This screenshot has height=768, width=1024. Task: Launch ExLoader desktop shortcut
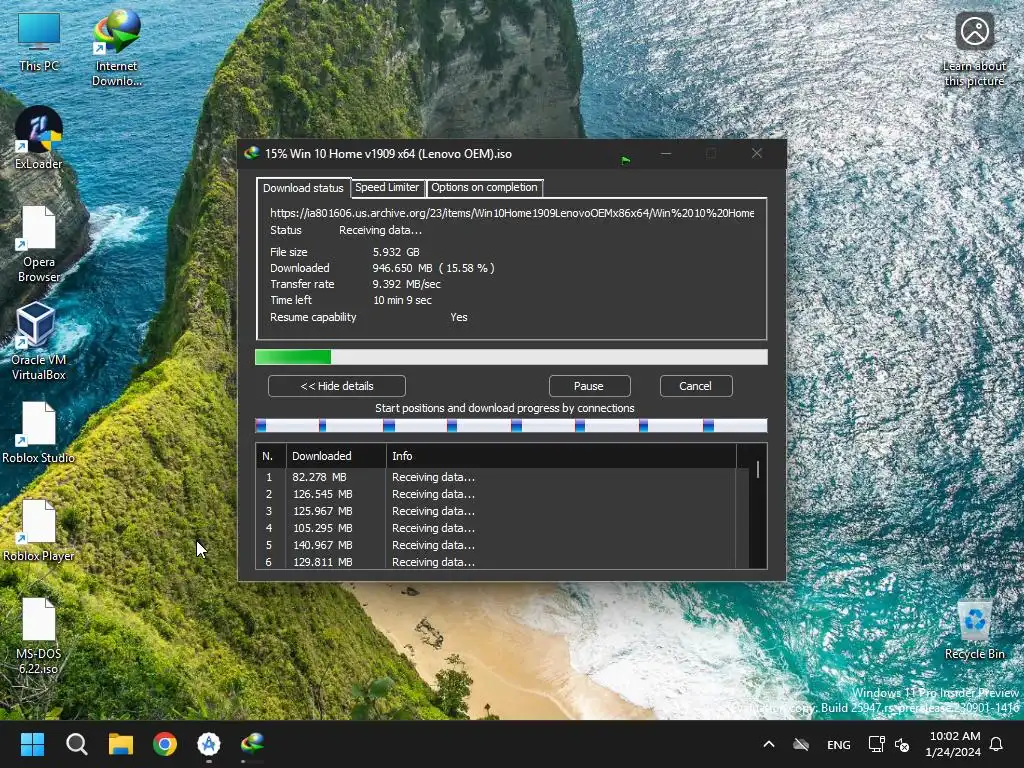39,138
